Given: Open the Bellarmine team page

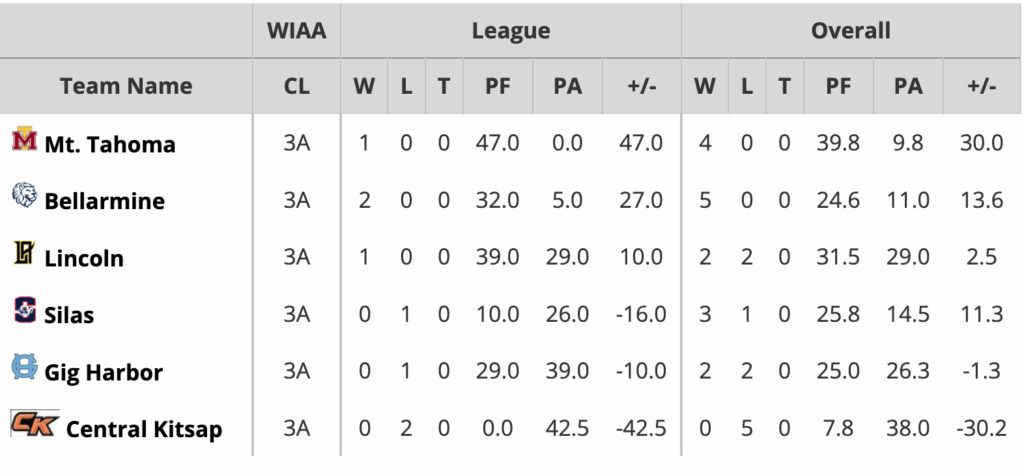Looking at the screenshot, I should pyautogui.click(x=104, y=201).
